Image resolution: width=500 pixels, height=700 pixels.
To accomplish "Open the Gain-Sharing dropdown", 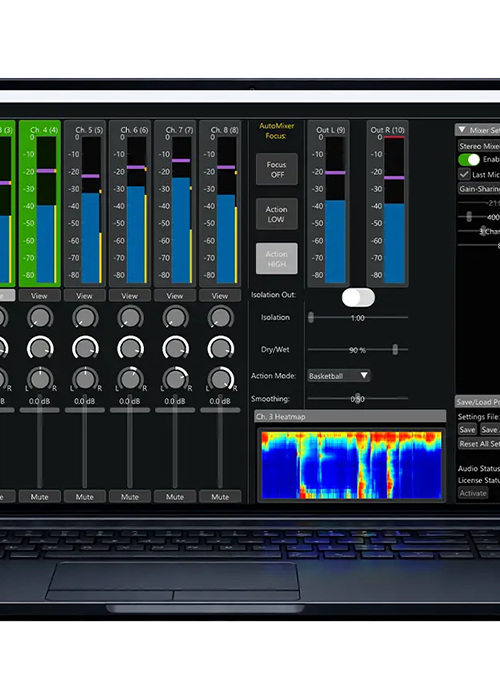I will tap(479, 188).
